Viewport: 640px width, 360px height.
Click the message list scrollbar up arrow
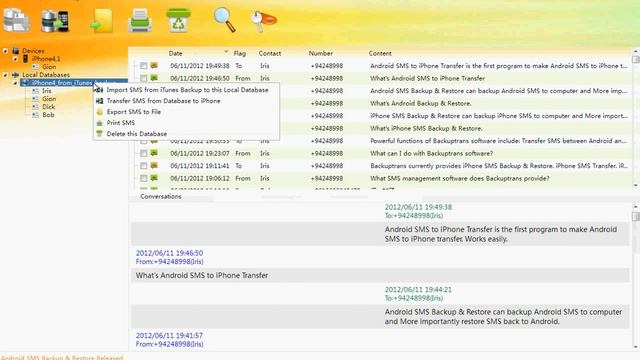pyautogui.click(x=636, y=51)
